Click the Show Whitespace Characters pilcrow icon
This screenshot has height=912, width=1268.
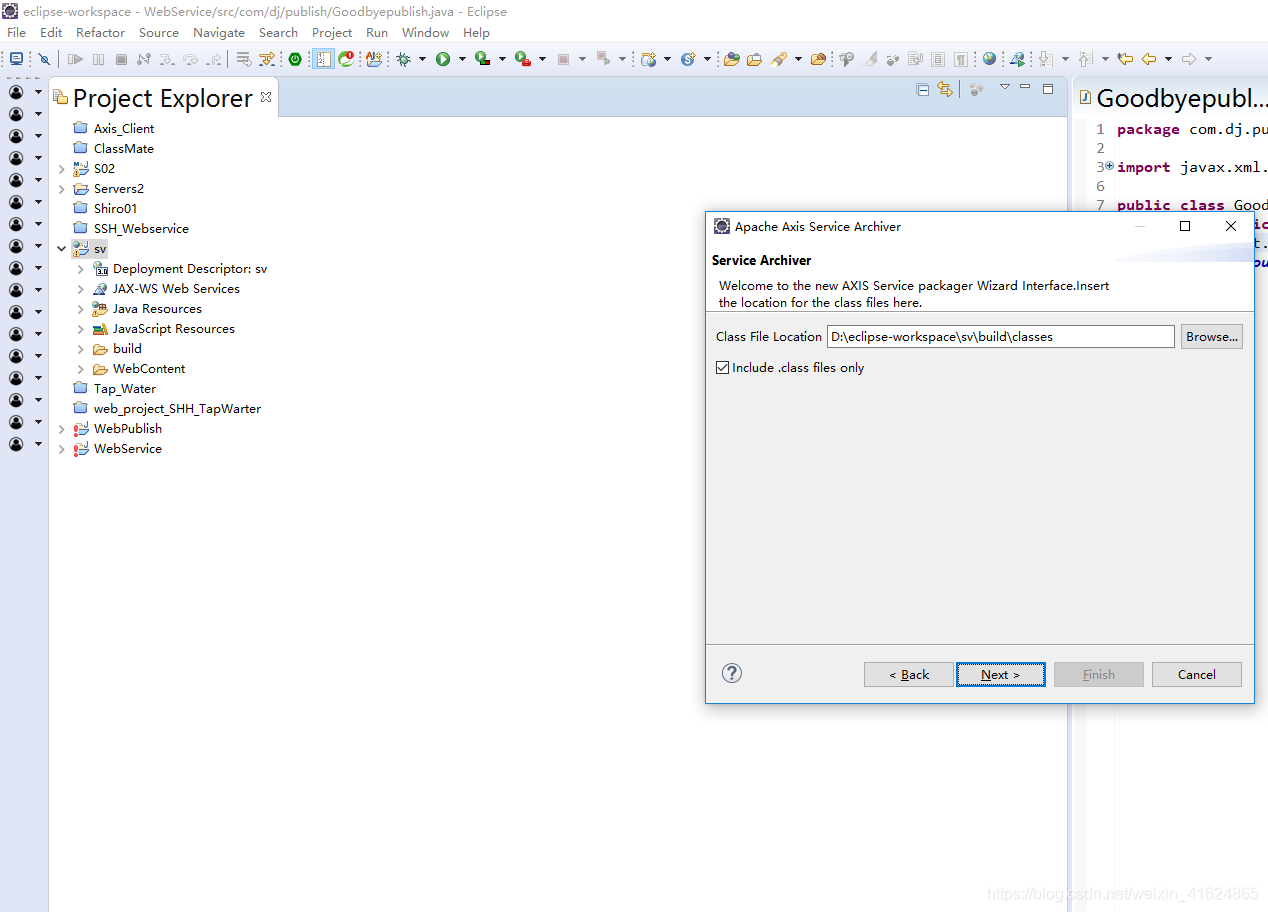(x=960, y=59)
